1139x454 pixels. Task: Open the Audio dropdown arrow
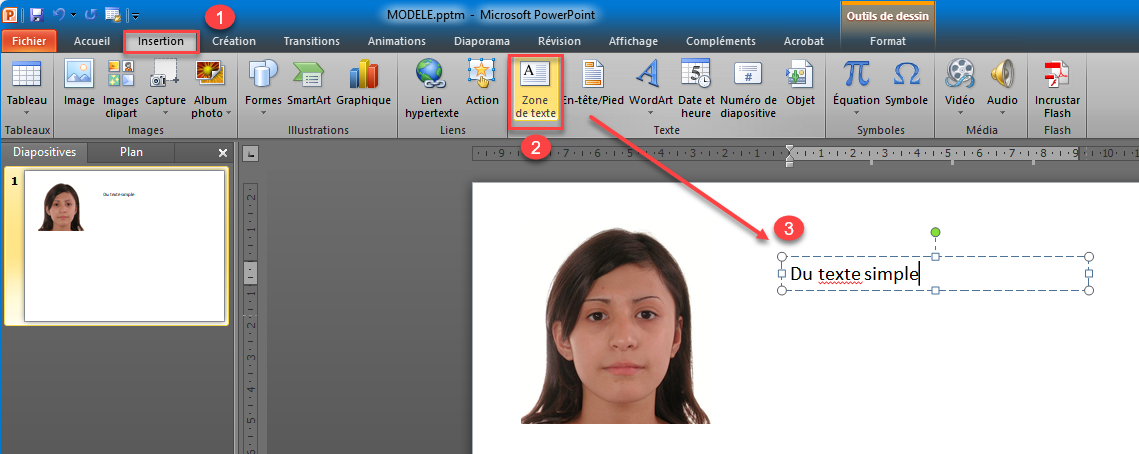1002,113
